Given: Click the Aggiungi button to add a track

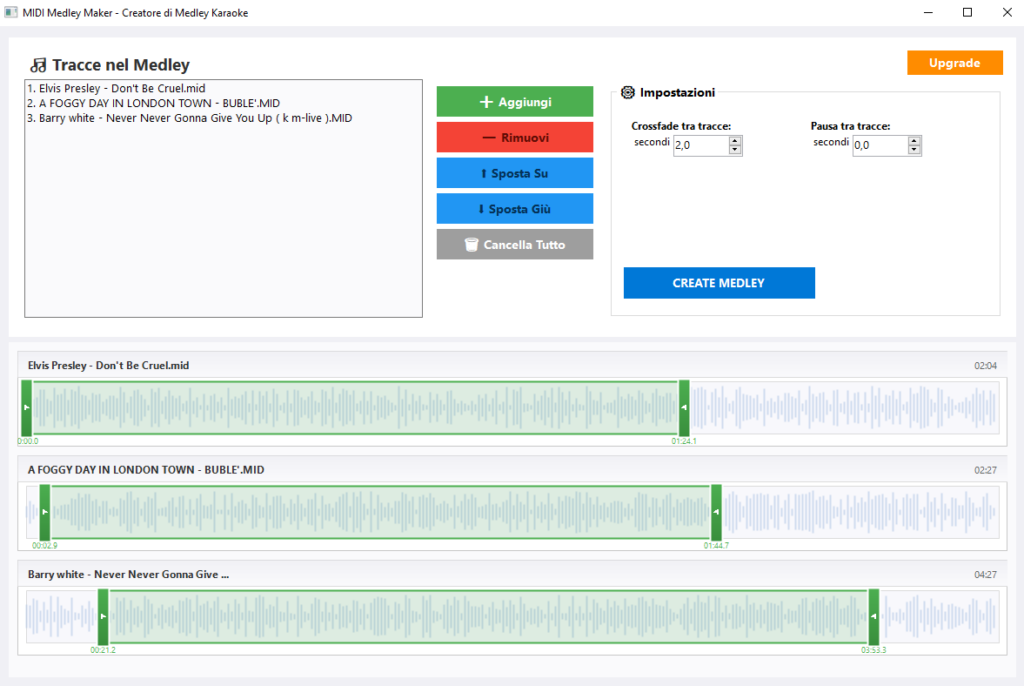Looking at the screenshot, I should pos(514,102).
